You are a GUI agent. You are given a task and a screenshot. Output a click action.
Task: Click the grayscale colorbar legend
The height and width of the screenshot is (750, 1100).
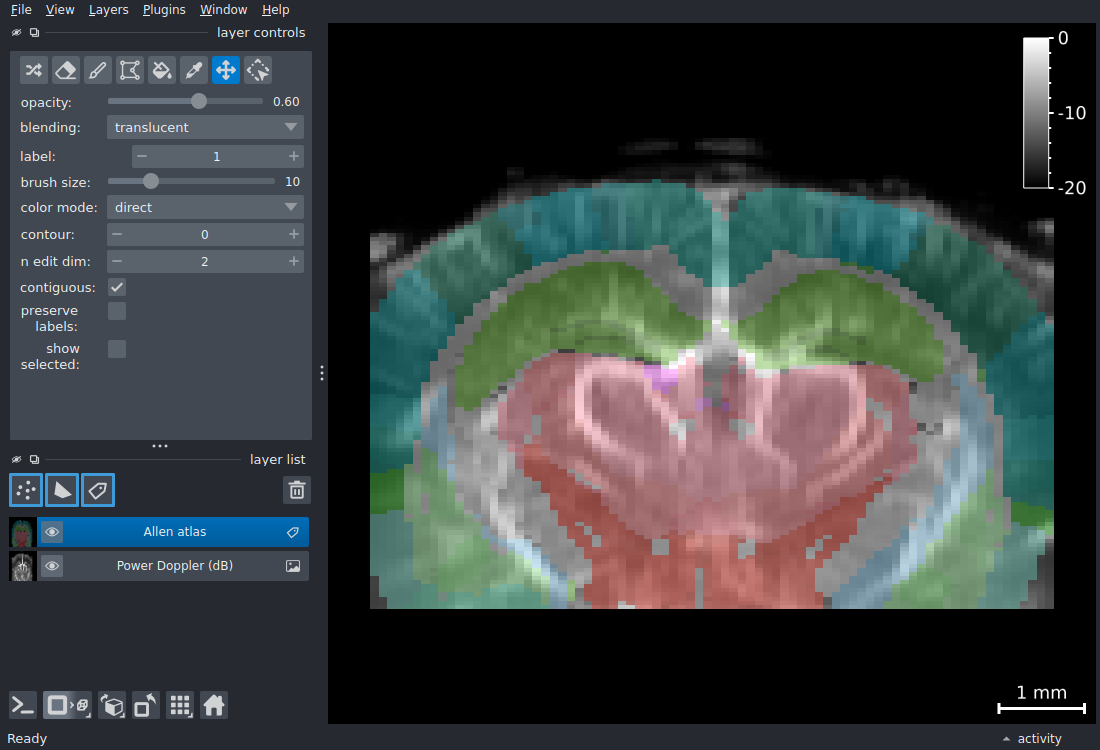[x=1036, y=113]
